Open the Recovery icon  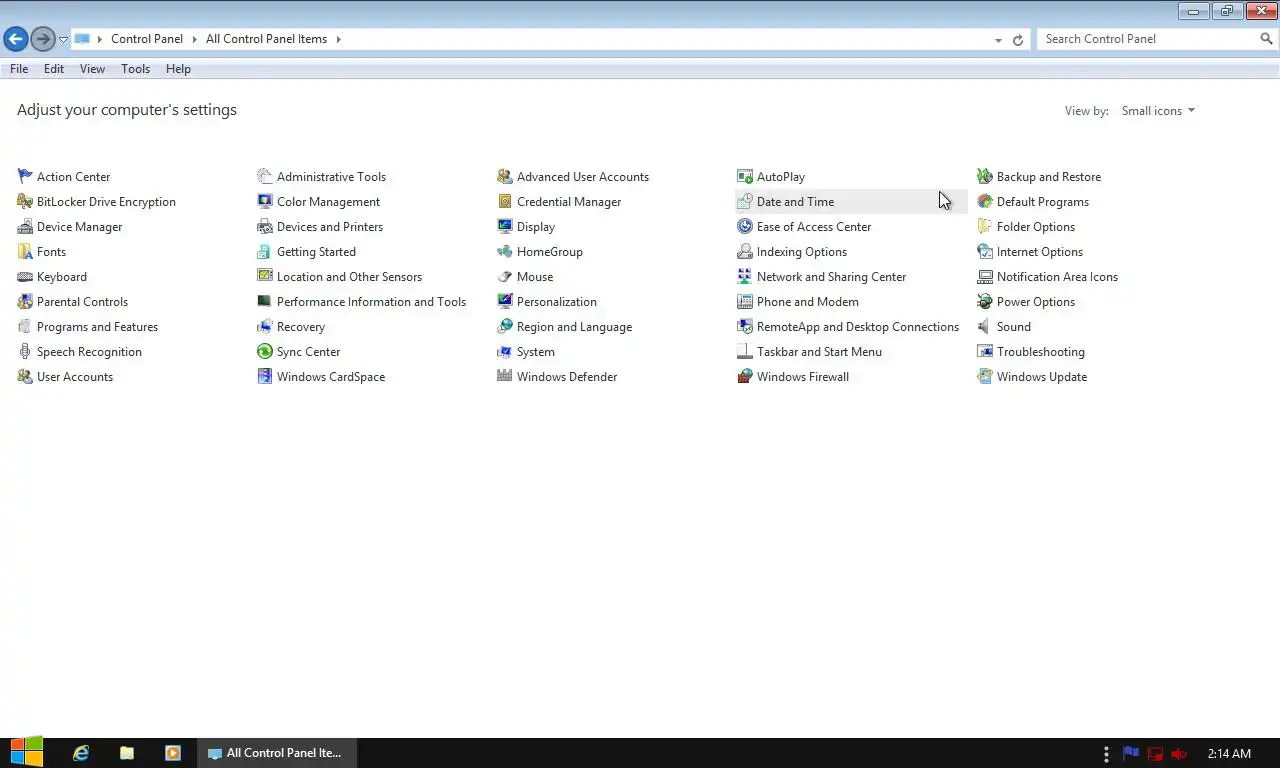click(265, 327)
